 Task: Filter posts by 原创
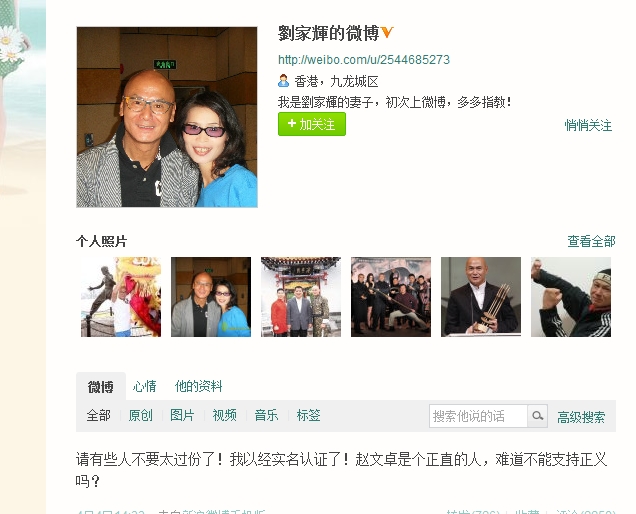coord(140,415)
